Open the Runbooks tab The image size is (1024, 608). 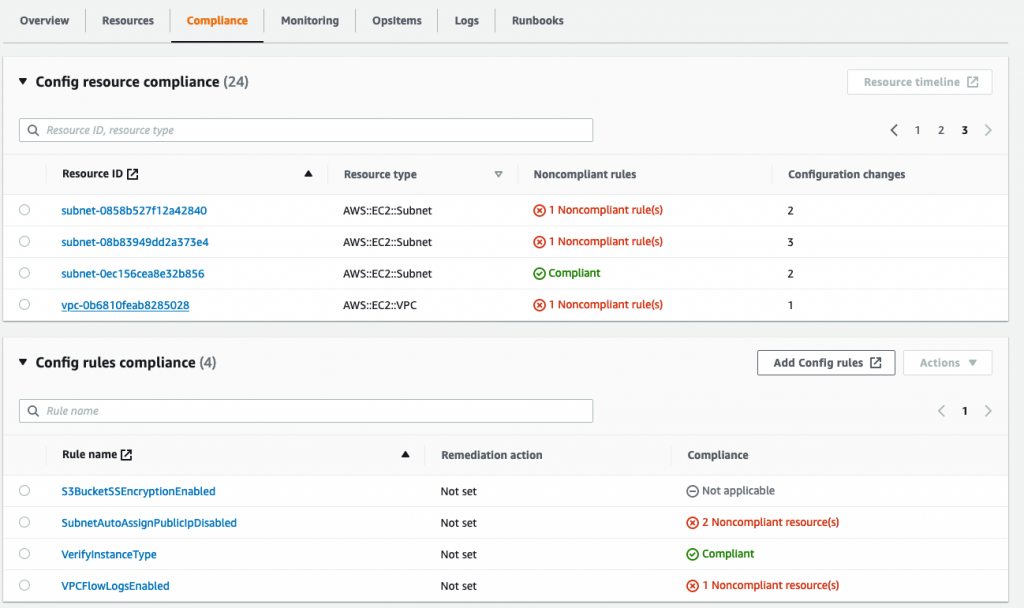tap(537, 20)
